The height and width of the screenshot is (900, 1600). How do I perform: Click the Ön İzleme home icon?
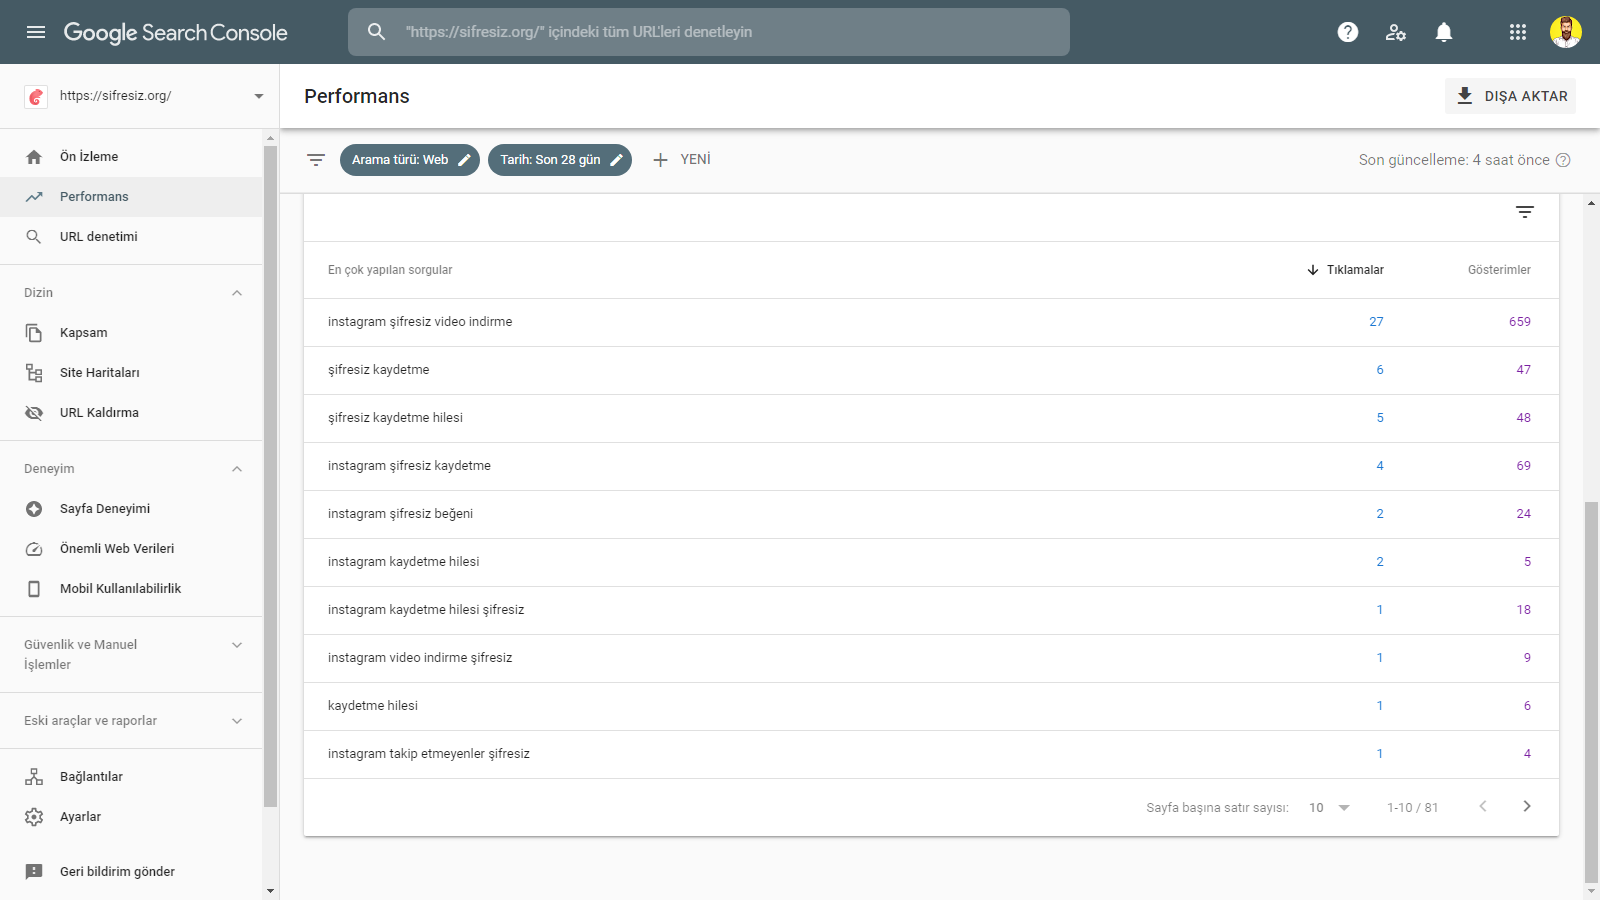pos(34,157)
